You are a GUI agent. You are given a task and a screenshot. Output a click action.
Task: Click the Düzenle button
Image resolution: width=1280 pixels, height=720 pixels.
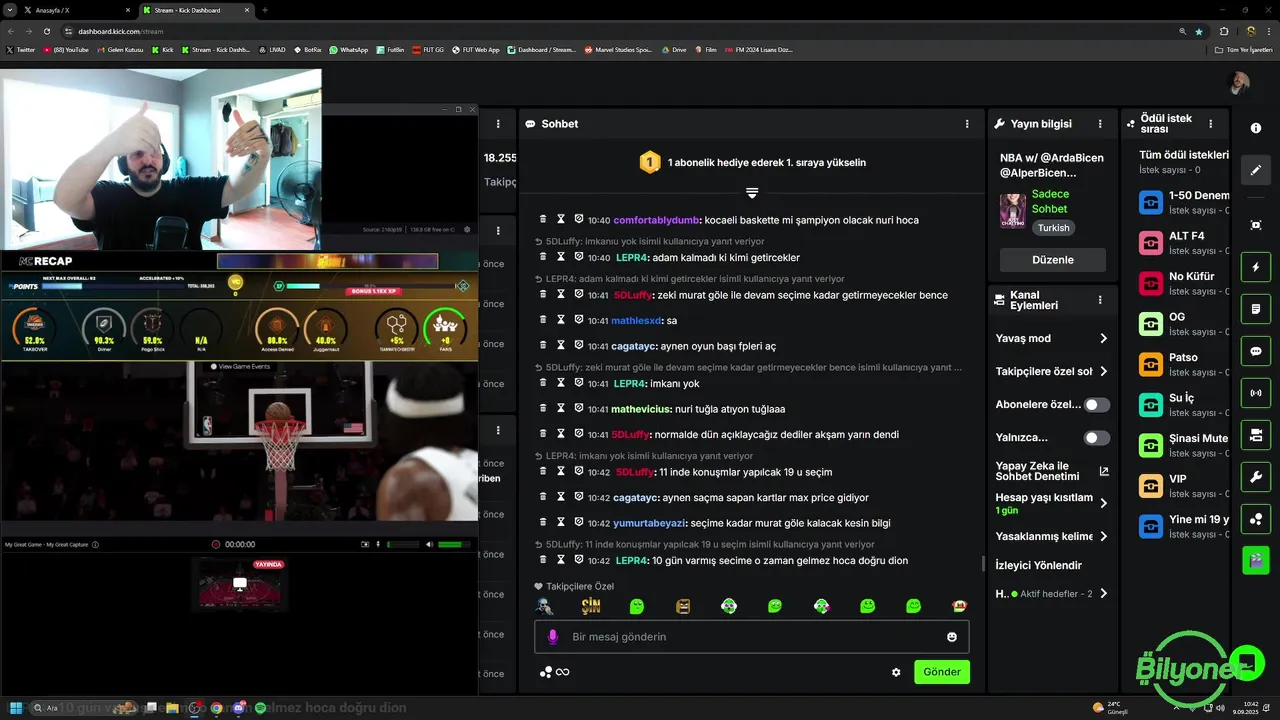(1053, 260)
